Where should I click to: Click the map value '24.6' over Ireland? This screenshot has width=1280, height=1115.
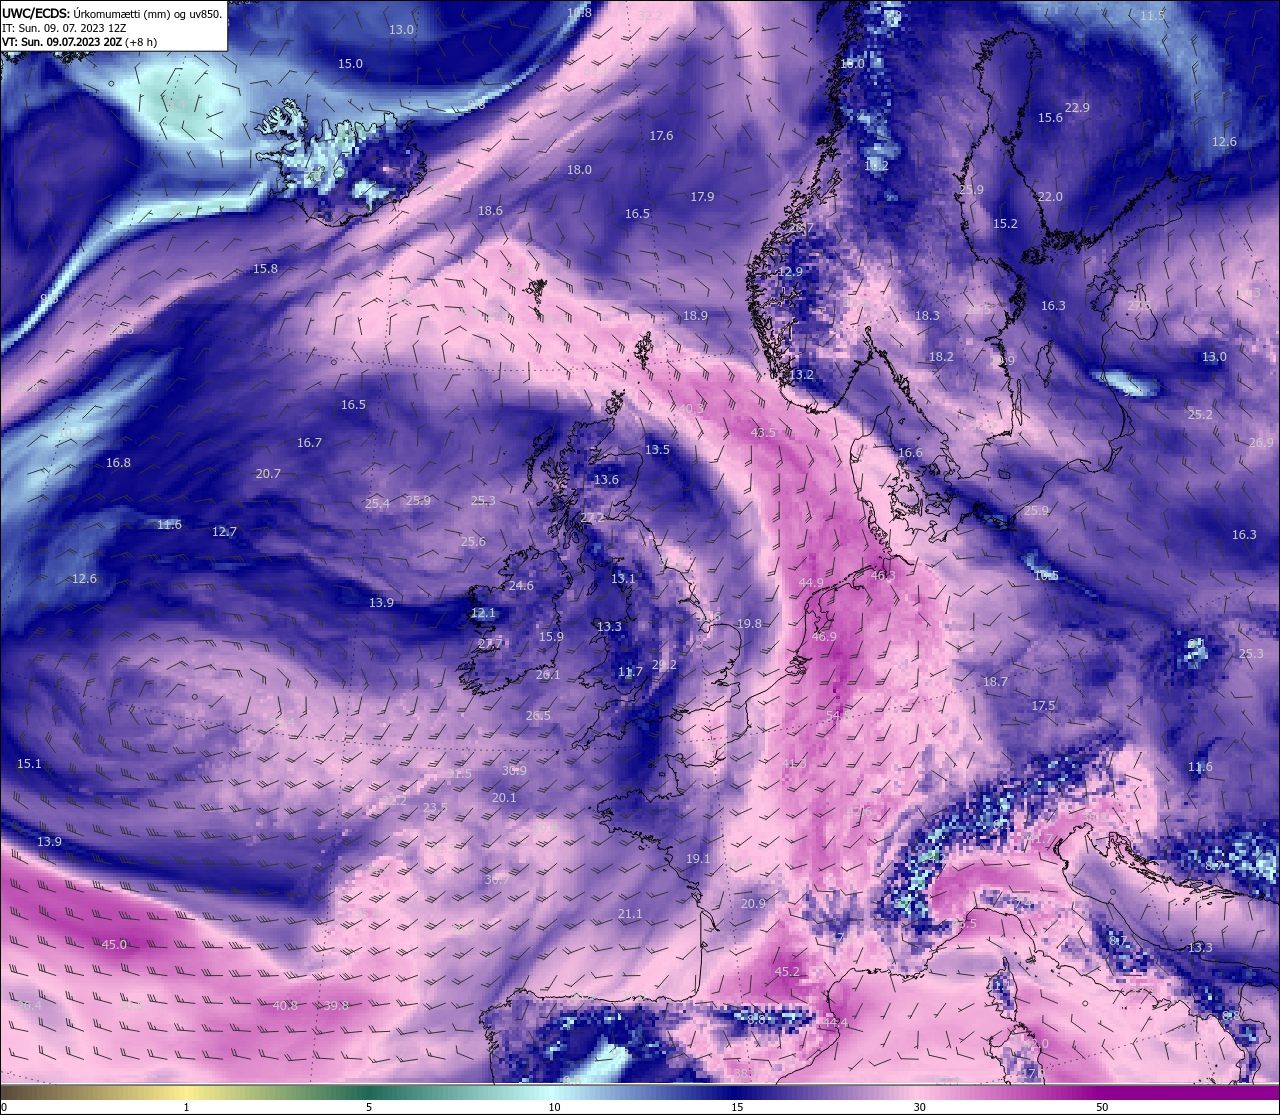click(x=521, y=586)
